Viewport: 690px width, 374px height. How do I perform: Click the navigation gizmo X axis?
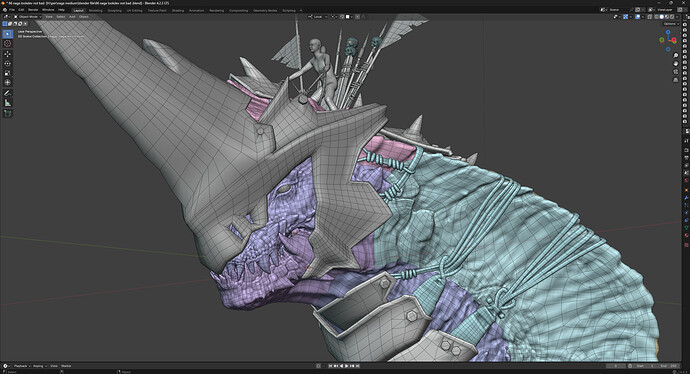click(x=674, y=40)
